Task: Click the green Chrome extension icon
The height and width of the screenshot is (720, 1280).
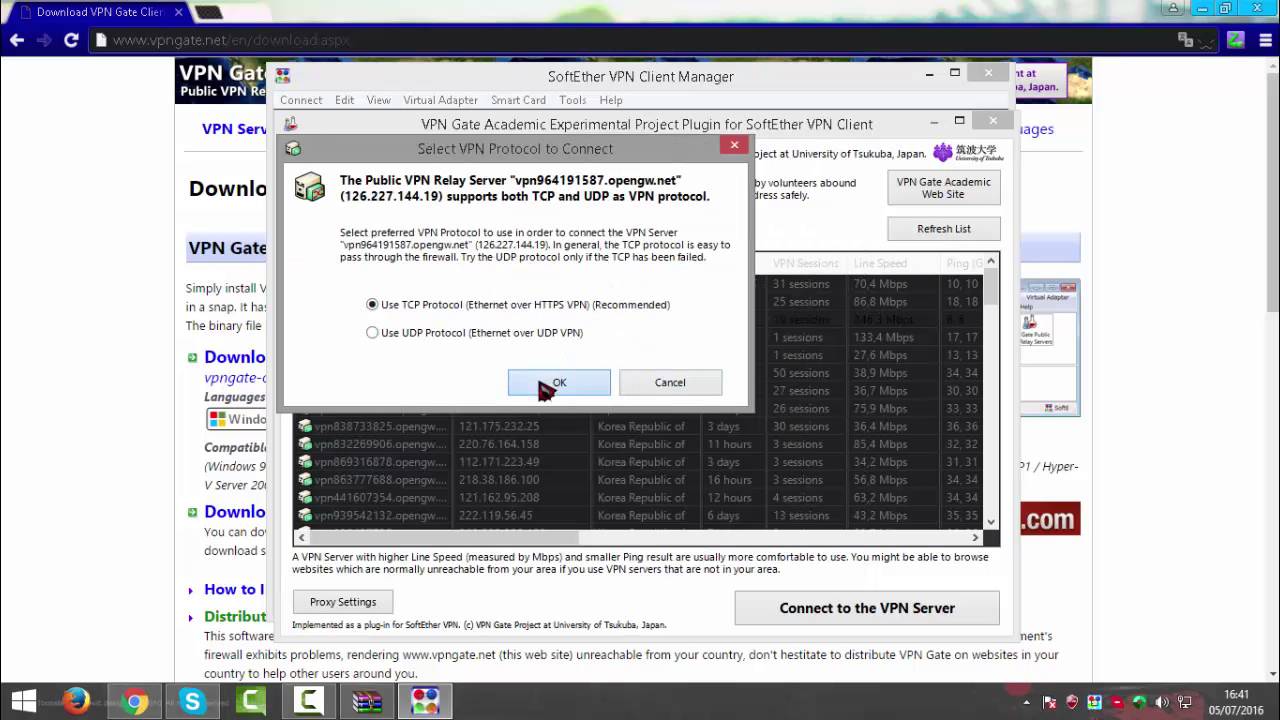Action: [x=1236, y=40]
